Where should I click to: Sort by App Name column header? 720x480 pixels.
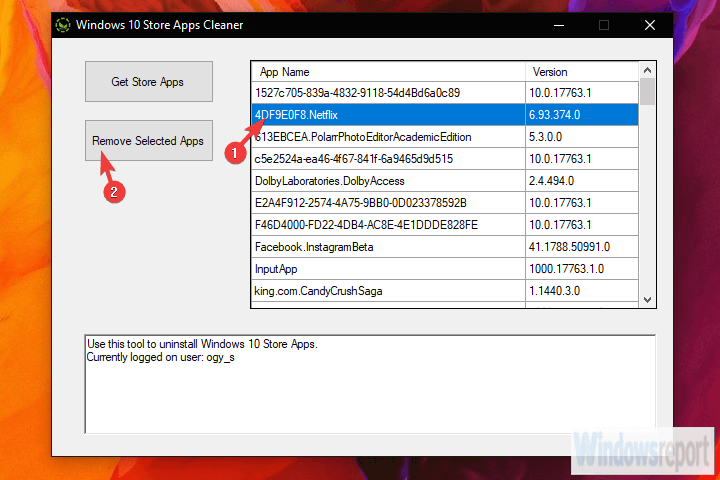tap(388, 72)
